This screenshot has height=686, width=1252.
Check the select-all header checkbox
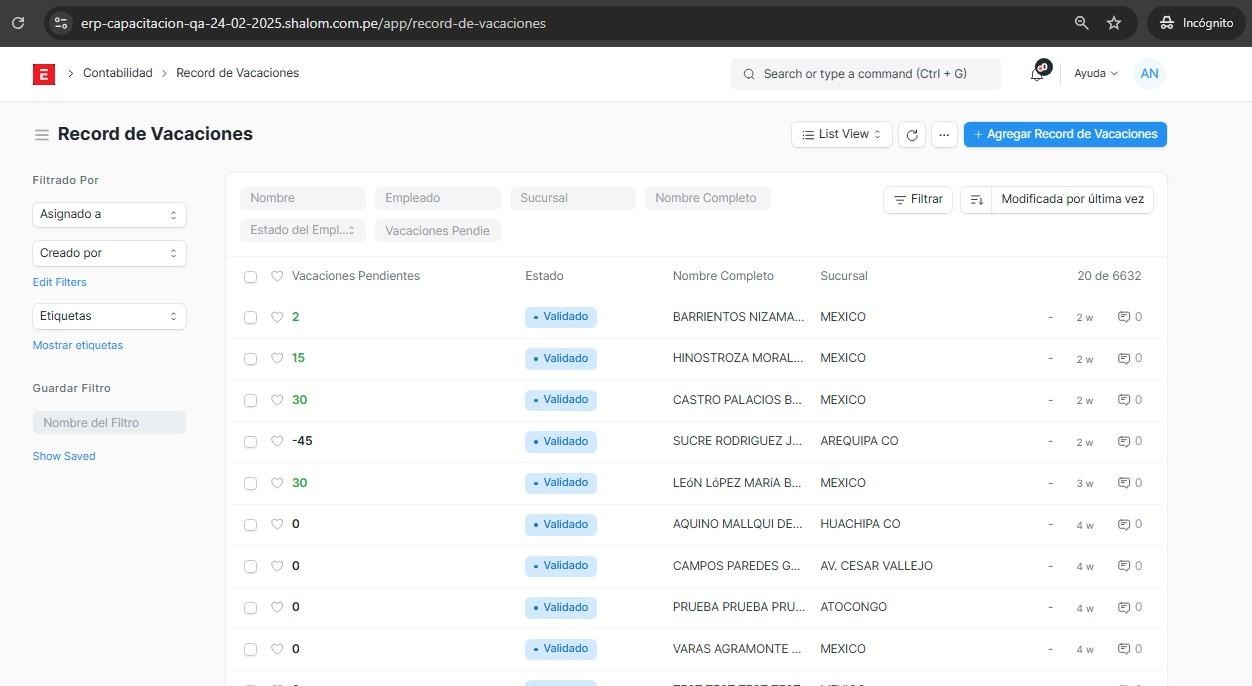[x=250, y=277]
